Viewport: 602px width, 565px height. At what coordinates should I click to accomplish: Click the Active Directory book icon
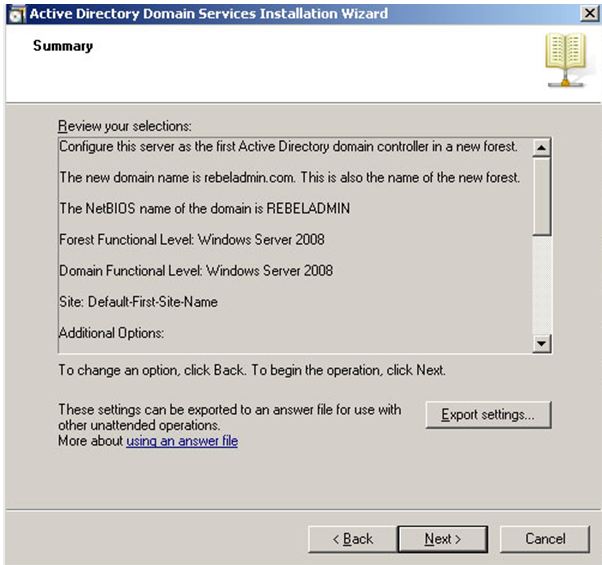point(565,60)
